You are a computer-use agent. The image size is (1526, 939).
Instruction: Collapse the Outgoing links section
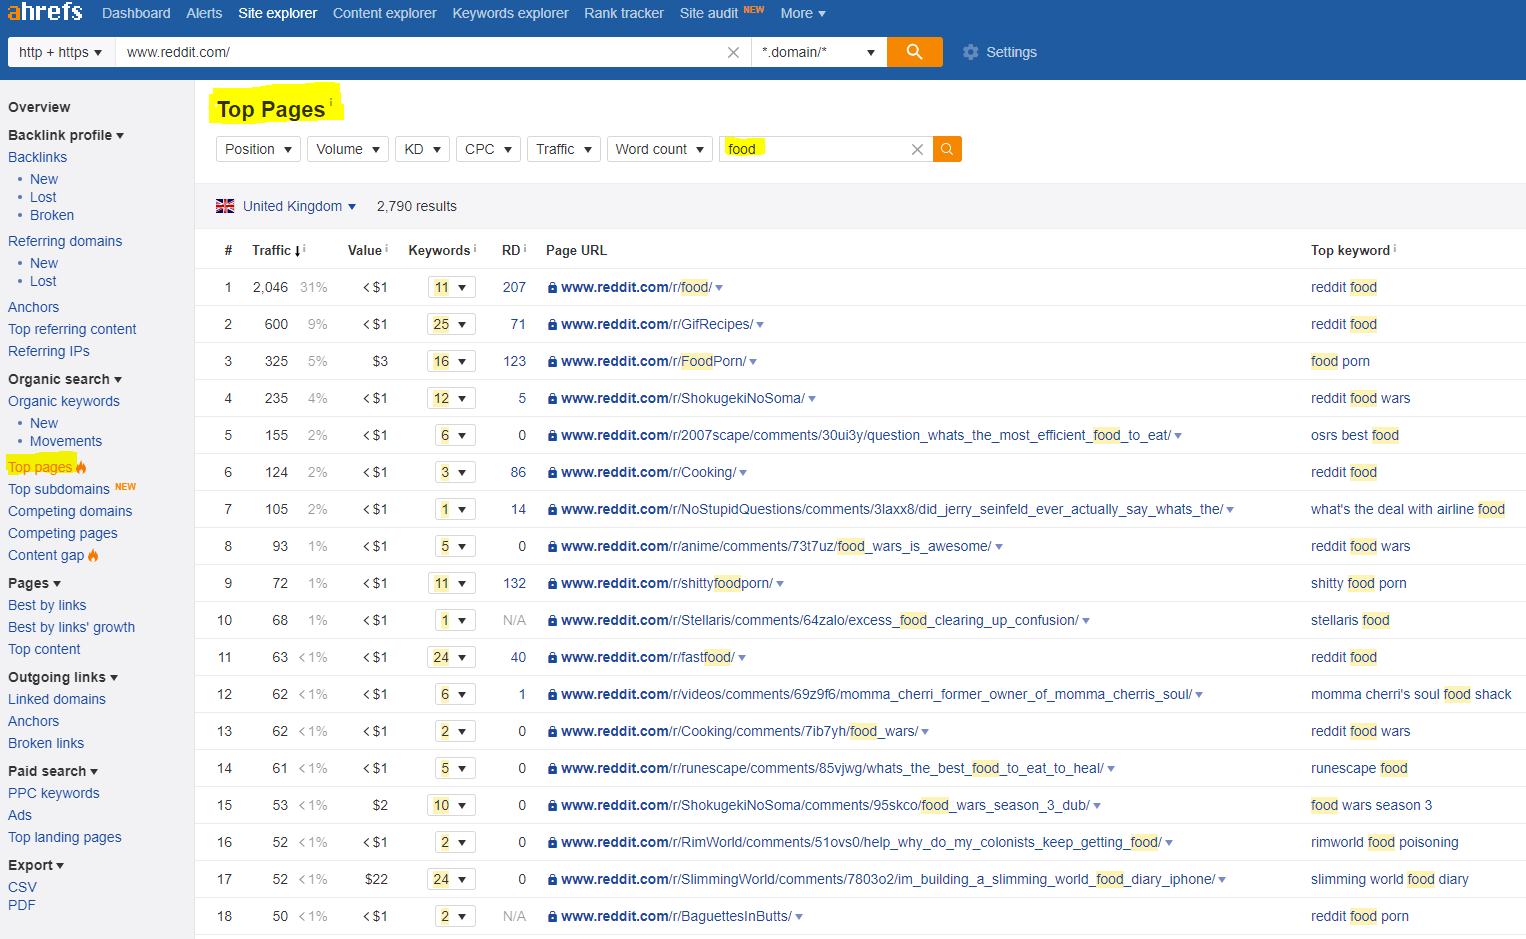(63, 677)
